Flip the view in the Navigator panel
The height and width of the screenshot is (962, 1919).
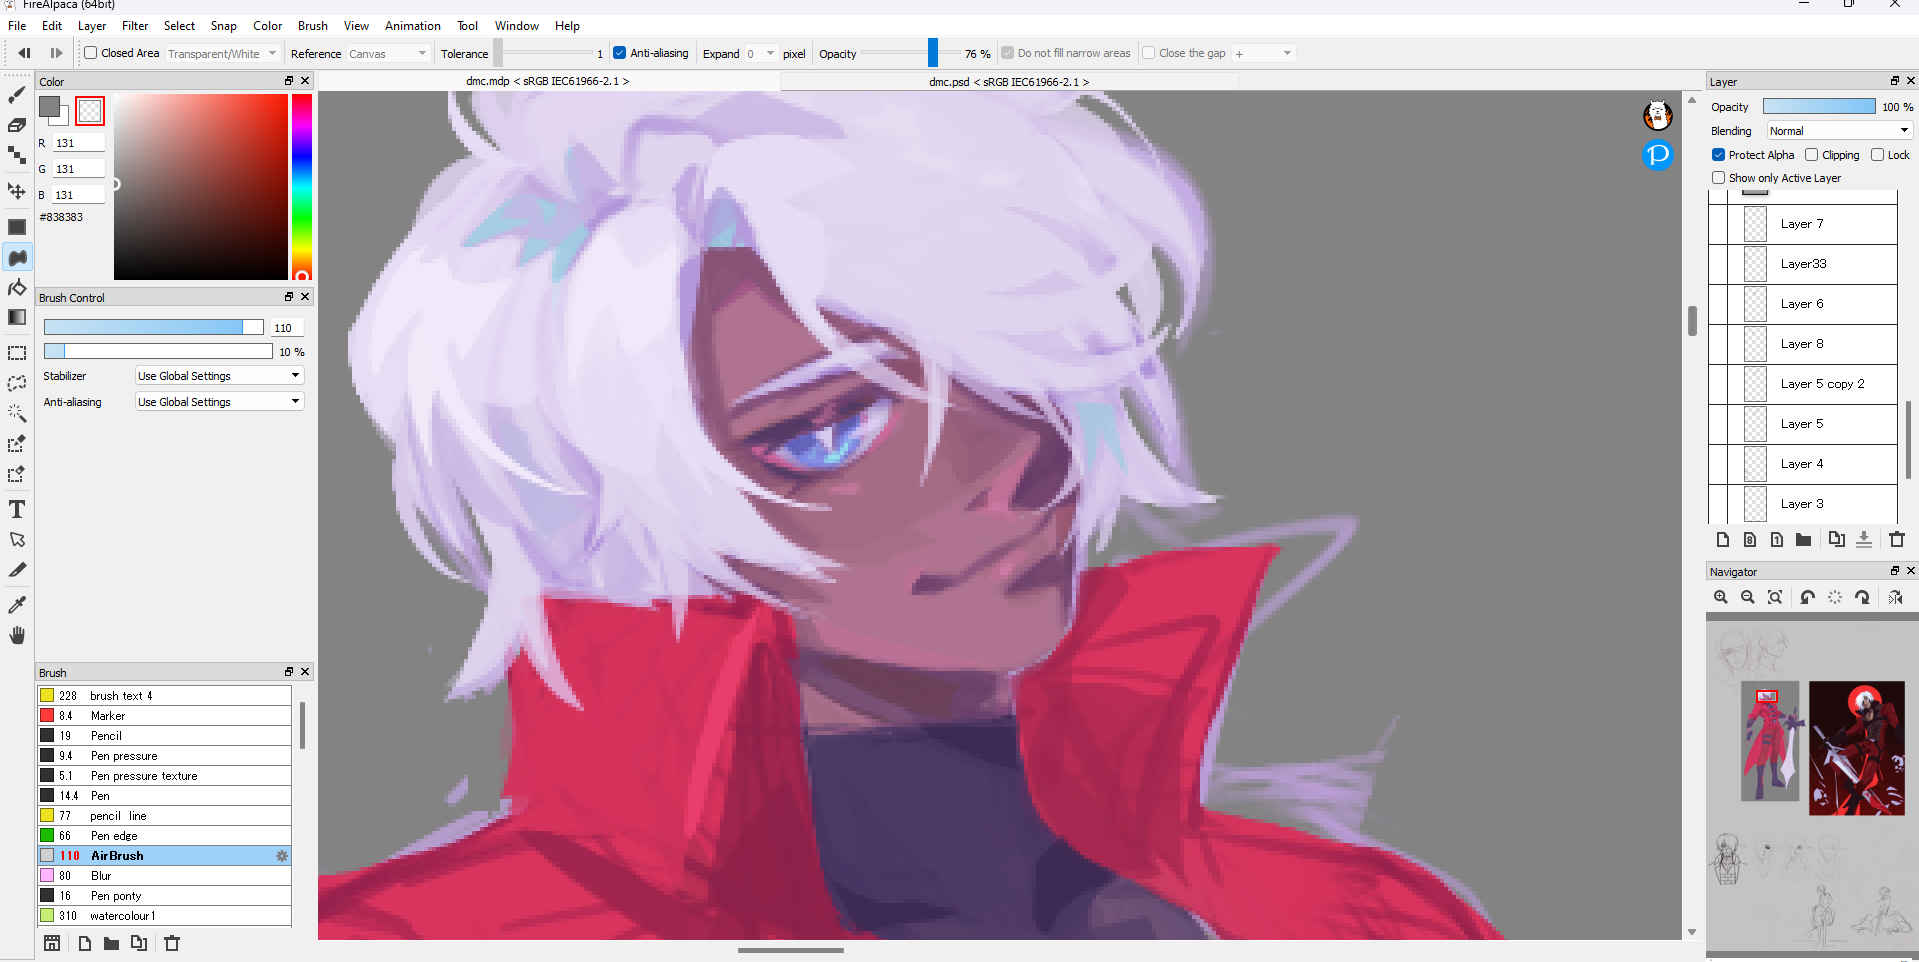click(x=1895, y=597)
